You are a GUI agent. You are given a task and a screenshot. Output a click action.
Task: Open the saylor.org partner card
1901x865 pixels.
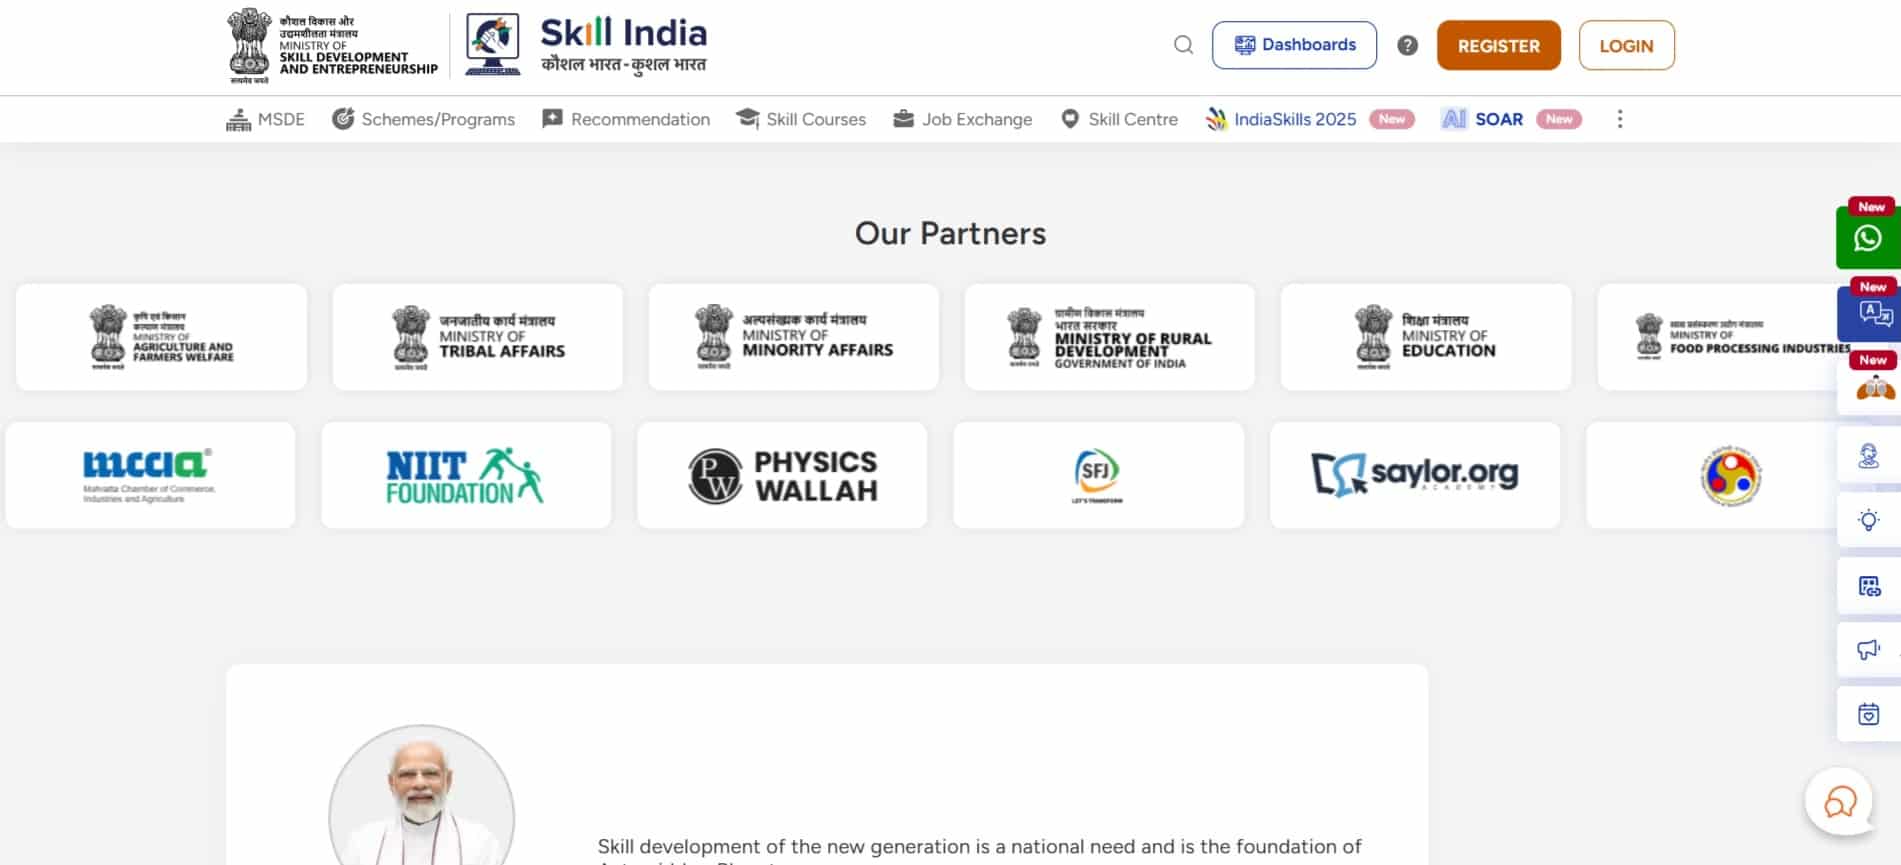coord(1414,475)
